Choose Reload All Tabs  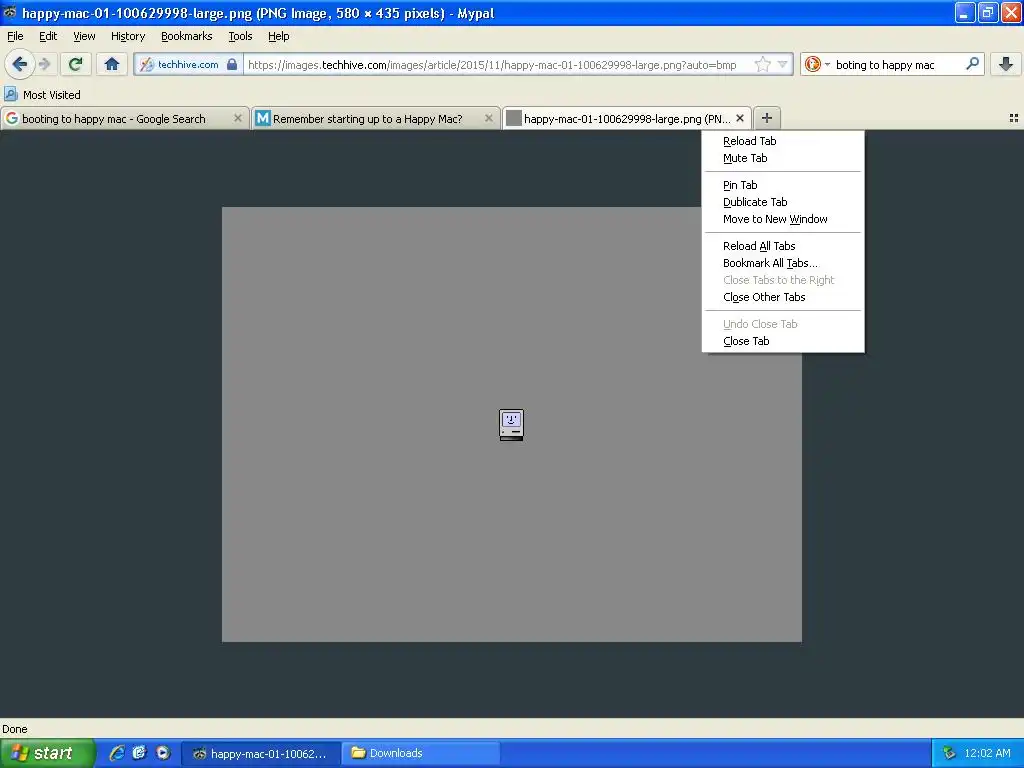[782, 246]
